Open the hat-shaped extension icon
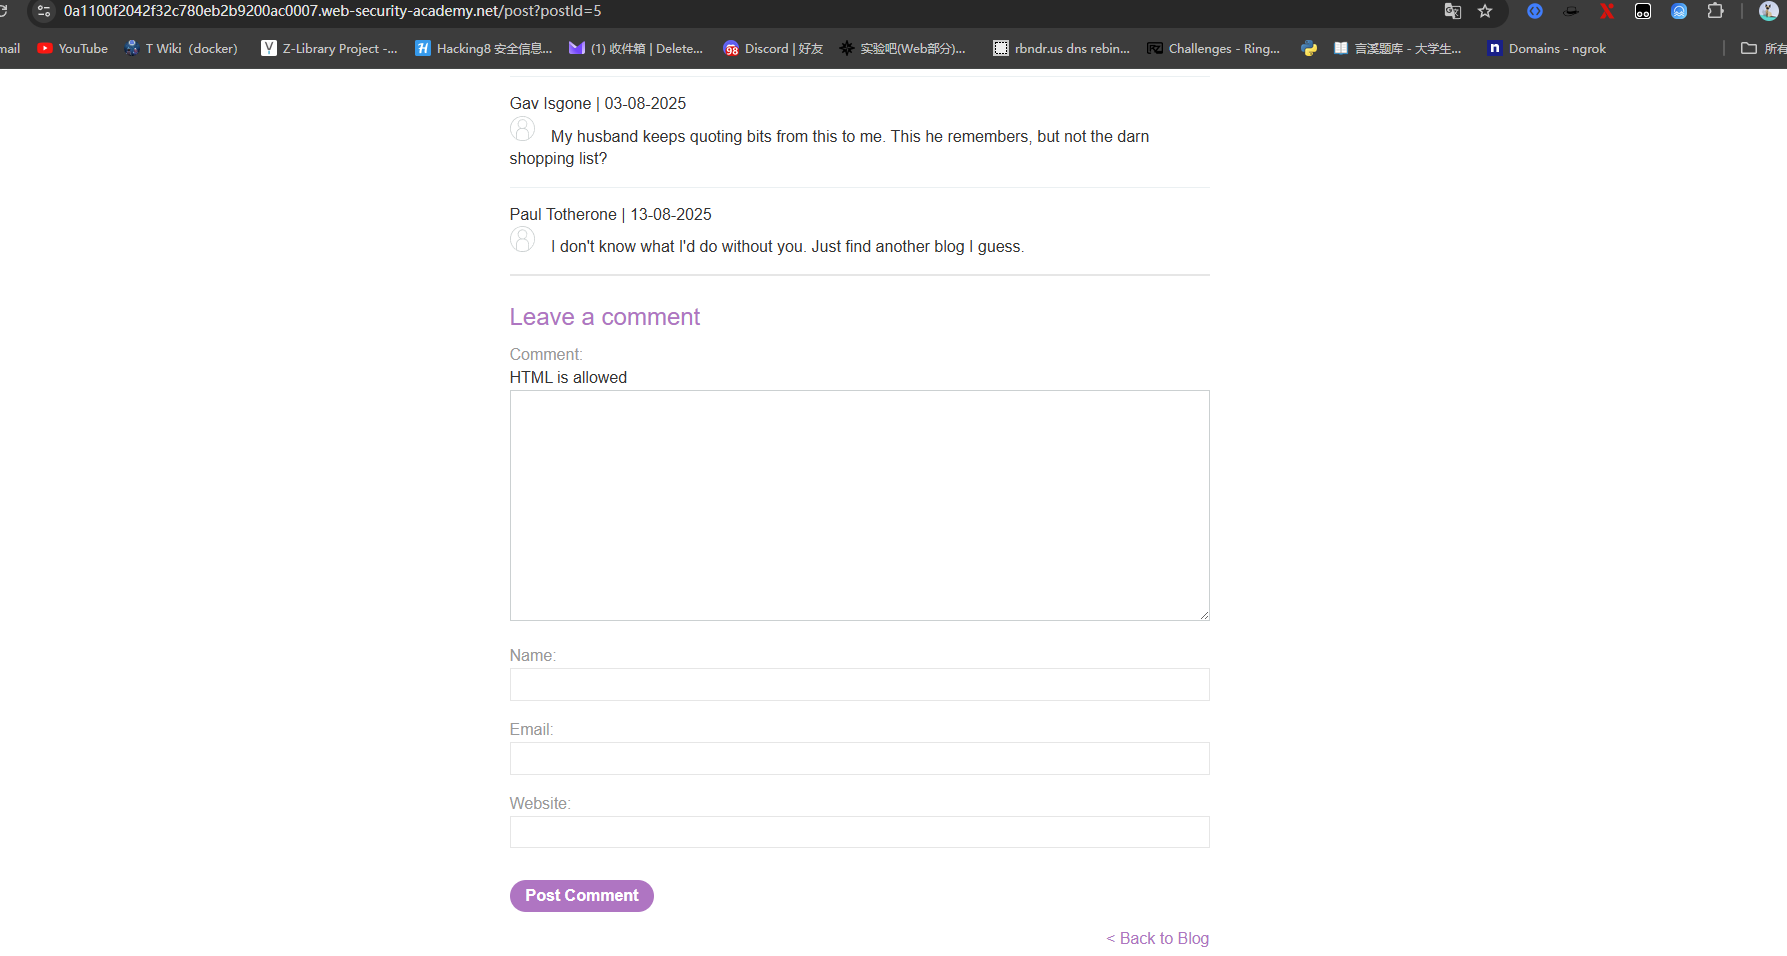This screenshot has width=1787, height=956. click(1571, 11)
